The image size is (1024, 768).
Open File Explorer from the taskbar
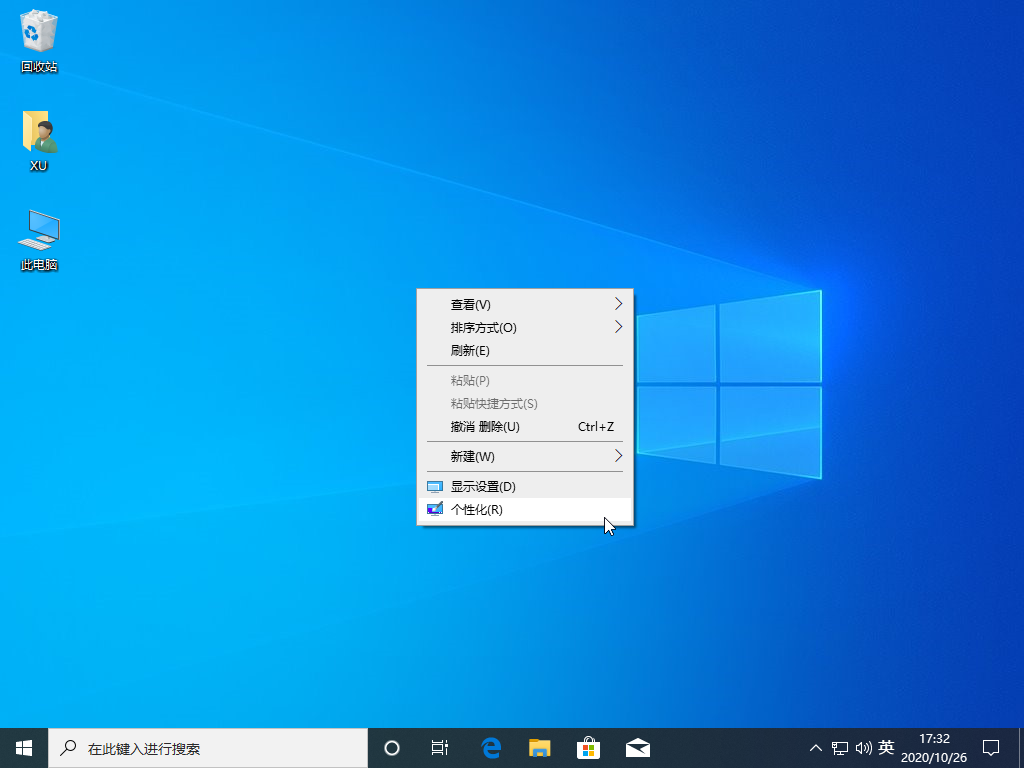[x=539, y=747]
